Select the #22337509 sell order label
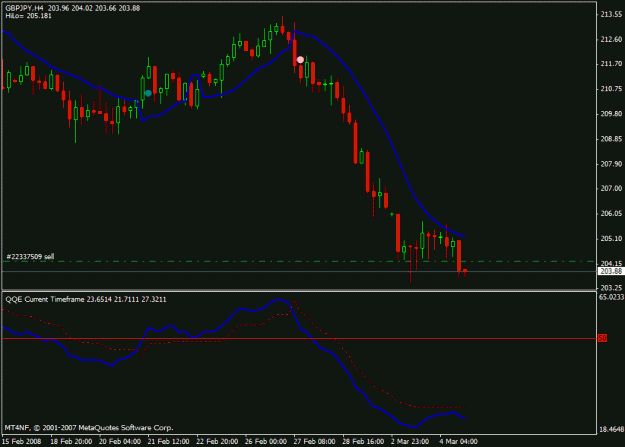 (30, 256)
